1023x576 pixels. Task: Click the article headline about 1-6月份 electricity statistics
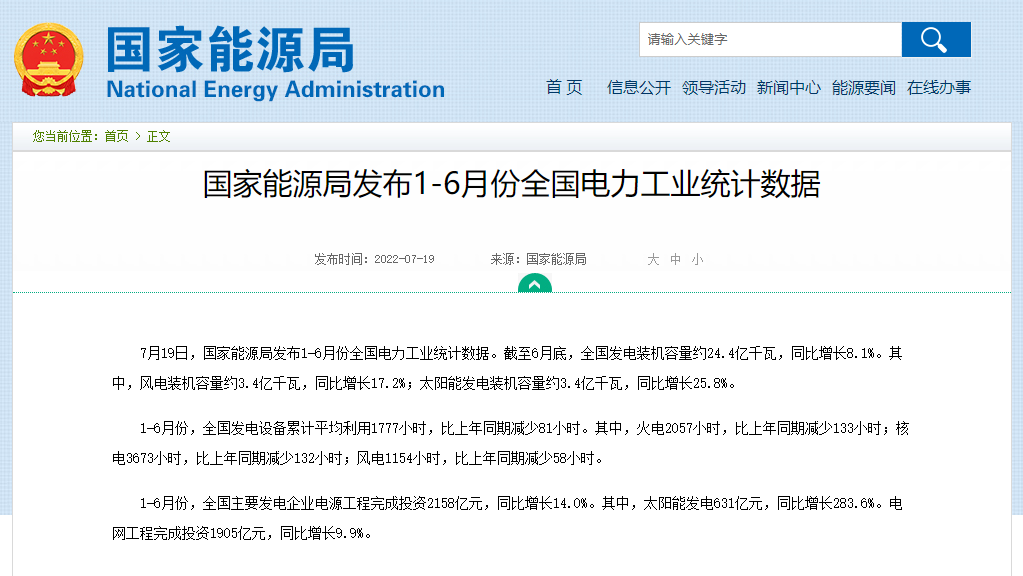511,185
